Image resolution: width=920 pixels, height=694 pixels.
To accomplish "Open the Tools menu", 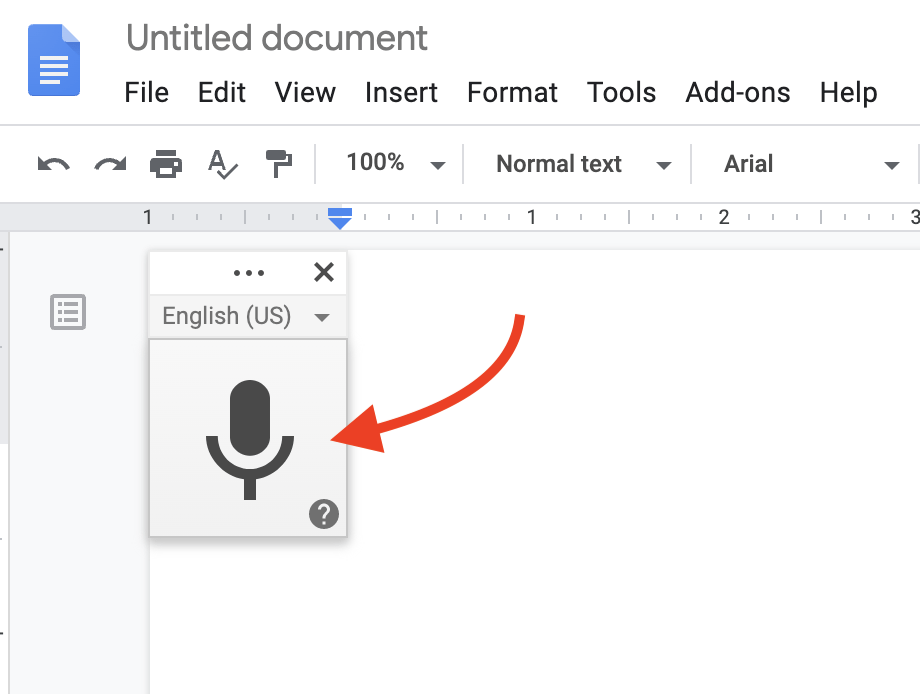I will [621, 93].
